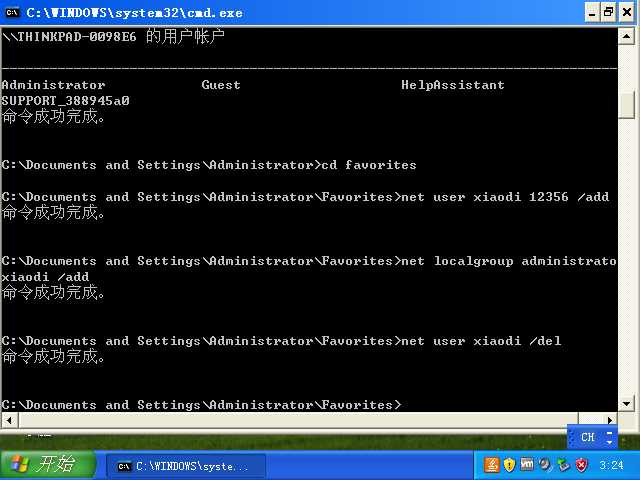Click the 3:24 system clock
This screenshot has height=480, width=640.
(x=611, y=465)
